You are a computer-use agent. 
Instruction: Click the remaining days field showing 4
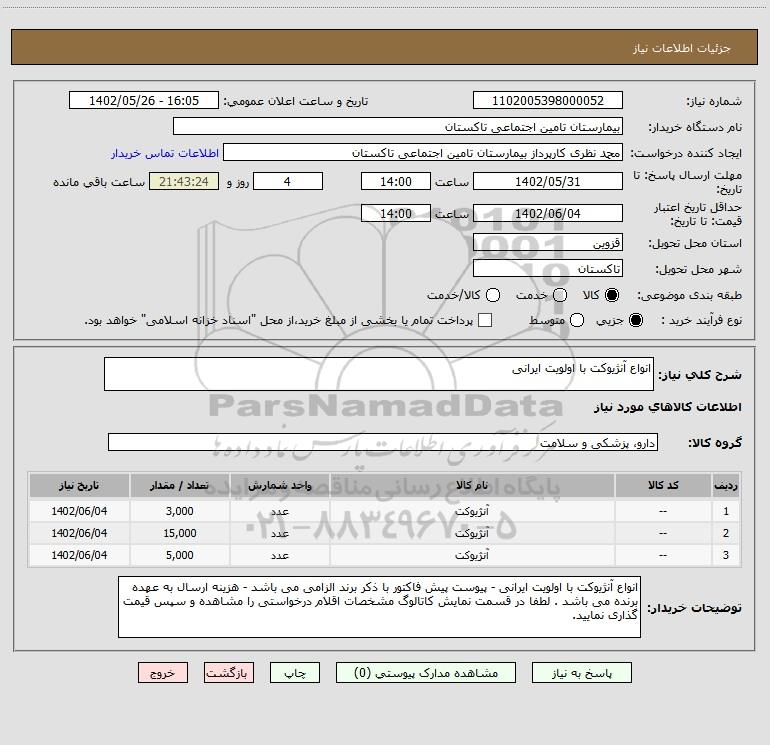pos(288,181)
